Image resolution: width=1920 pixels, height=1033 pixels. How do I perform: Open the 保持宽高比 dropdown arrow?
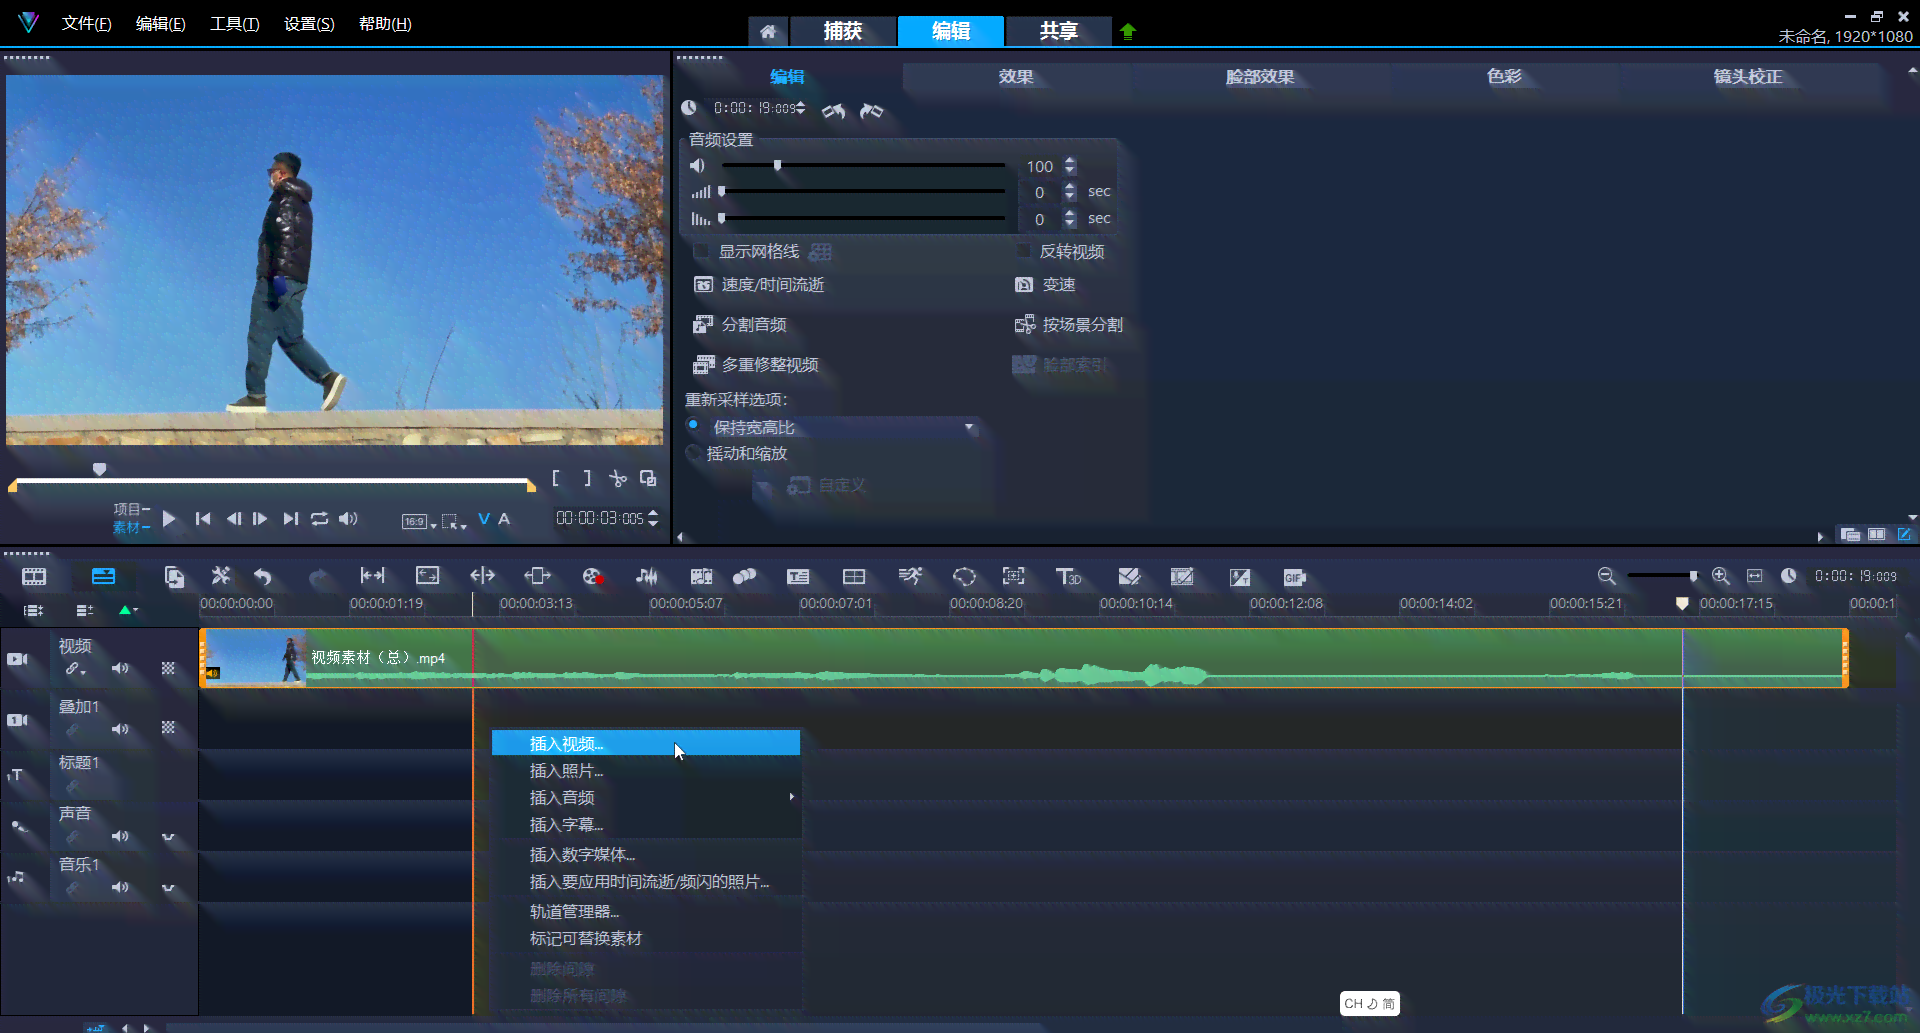pos(968,427)
